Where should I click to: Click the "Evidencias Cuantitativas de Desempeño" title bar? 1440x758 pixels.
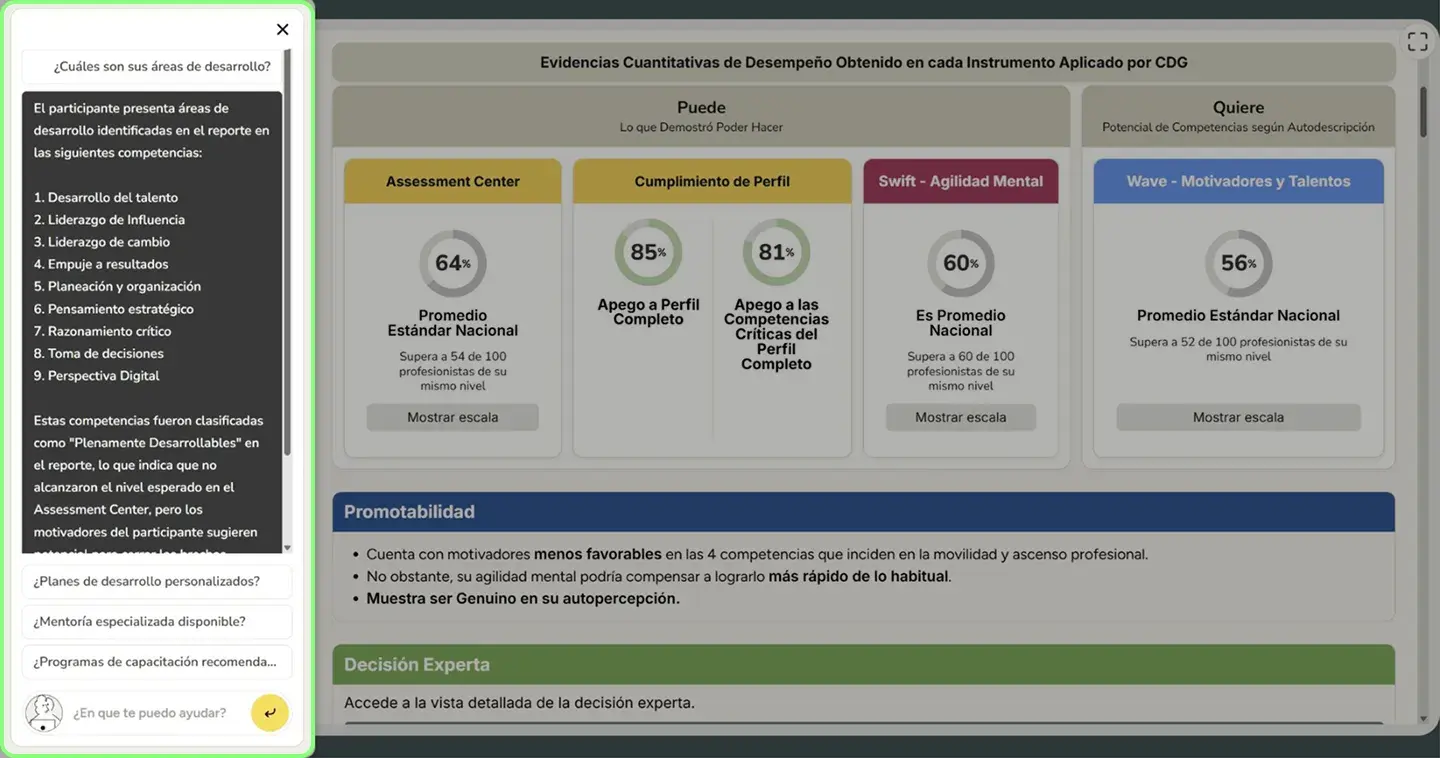pos(864,62)
